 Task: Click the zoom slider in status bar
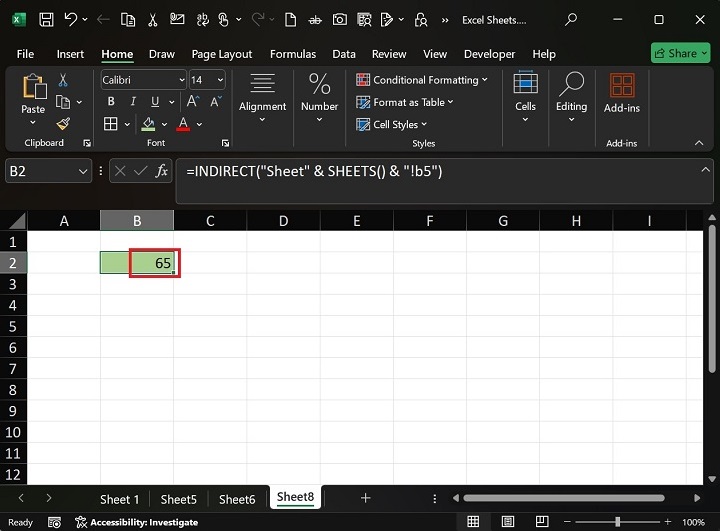[x=617, y=522]
